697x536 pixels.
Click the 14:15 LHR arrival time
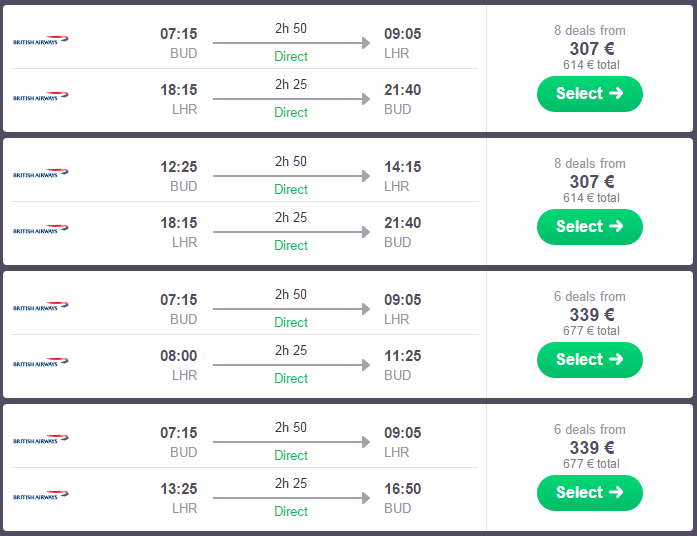coord(403,167)
